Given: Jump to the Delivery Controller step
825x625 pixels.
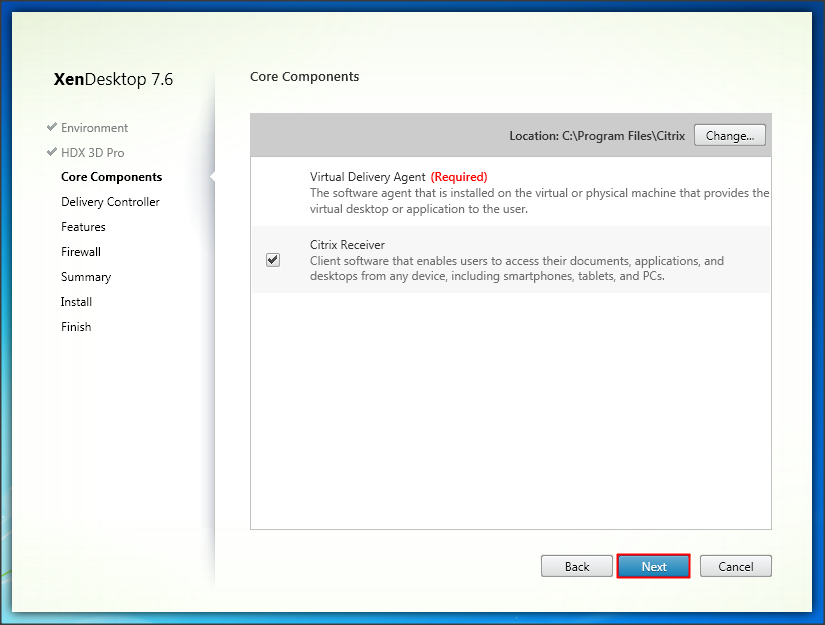Looking at the screenshot, I should coord(110,202).
